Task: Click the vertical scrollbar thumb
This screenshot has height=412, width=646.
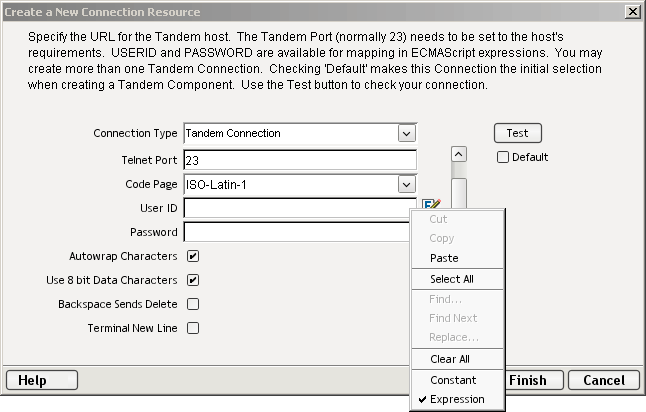Action: click(459, 193)
